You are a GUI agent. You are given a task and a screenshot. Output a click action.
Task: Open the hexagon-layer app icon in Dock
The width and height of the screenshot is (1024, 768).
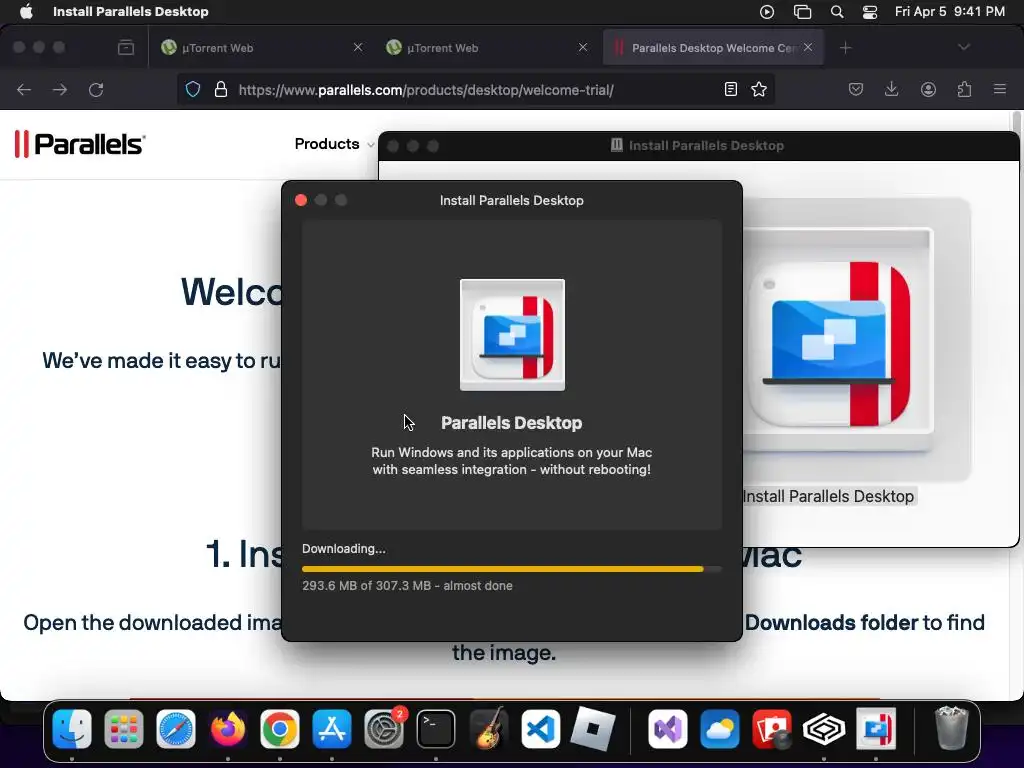pos(824,729)
